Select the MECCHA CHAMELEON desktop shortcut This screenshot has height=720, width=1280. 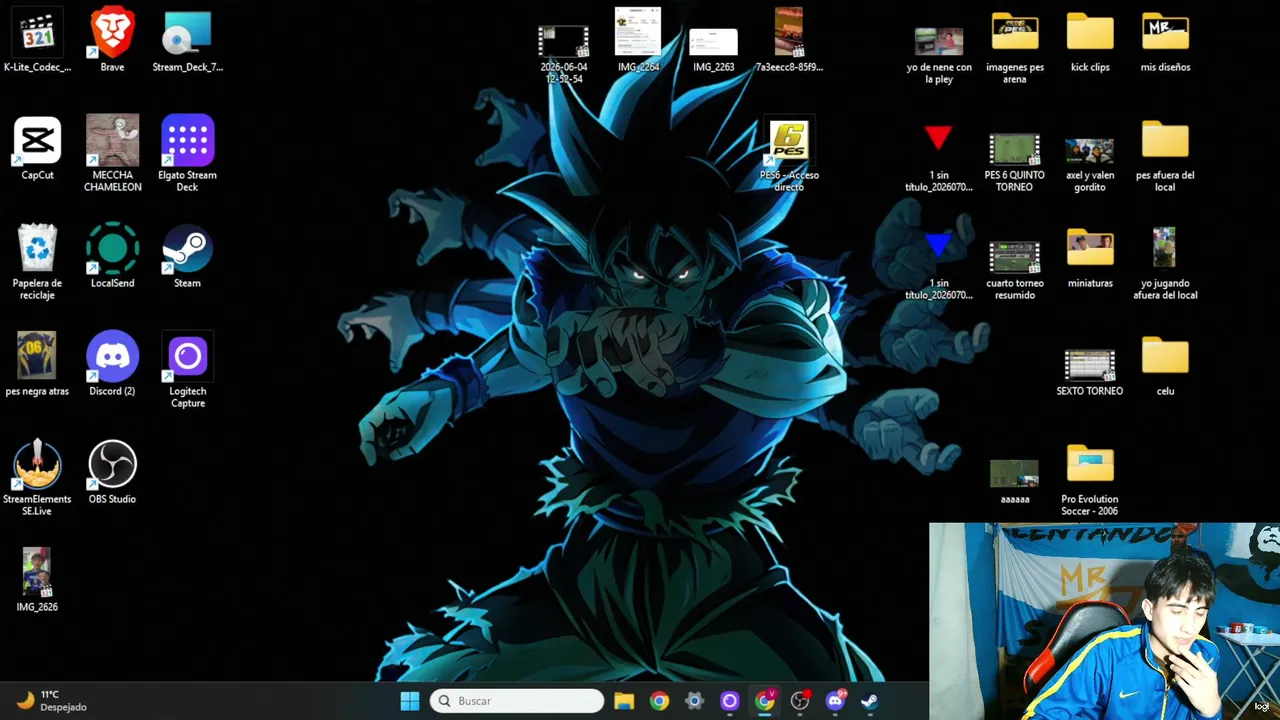(x=112, y=155)
